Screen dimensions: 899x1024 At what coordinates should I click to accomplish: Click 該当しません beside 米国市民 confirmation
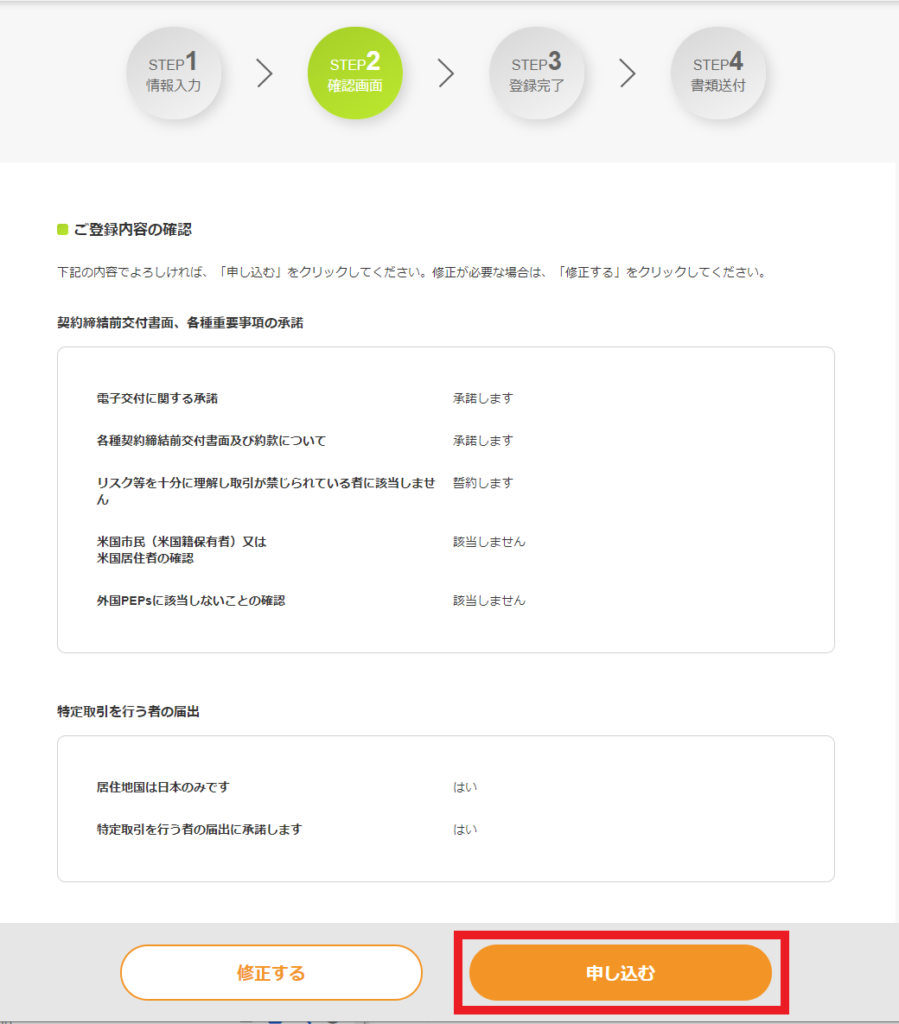(x=489, y=542)
